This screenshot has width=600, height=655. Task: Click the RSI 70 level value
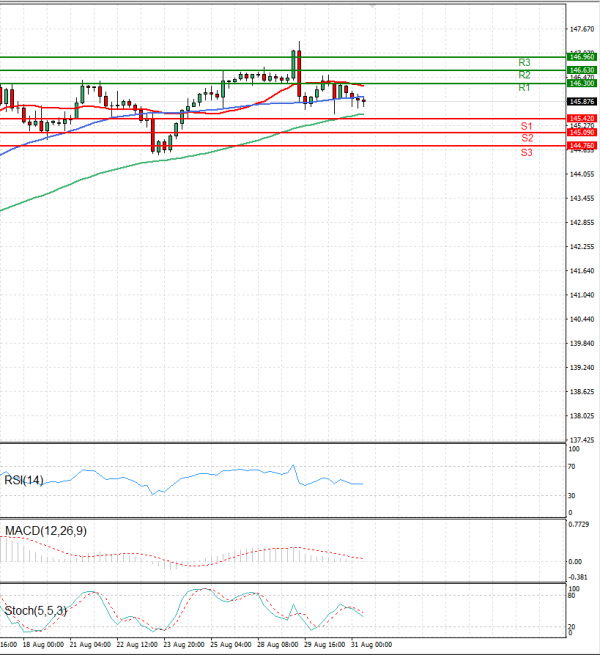[x=572, y=467]
